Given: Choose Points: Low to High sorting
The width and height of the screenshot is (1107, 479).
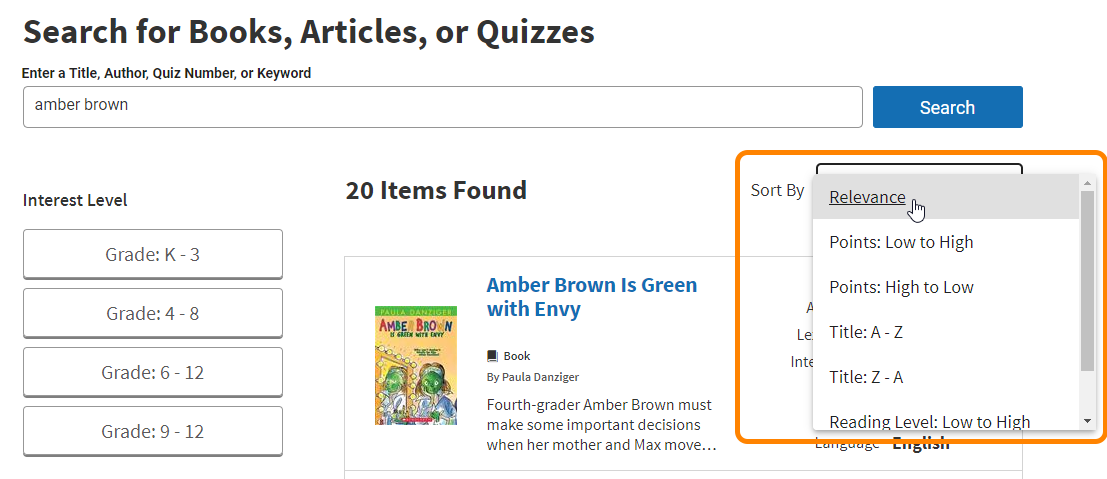Looking at the screenshot, I should [x=901, y=242].
